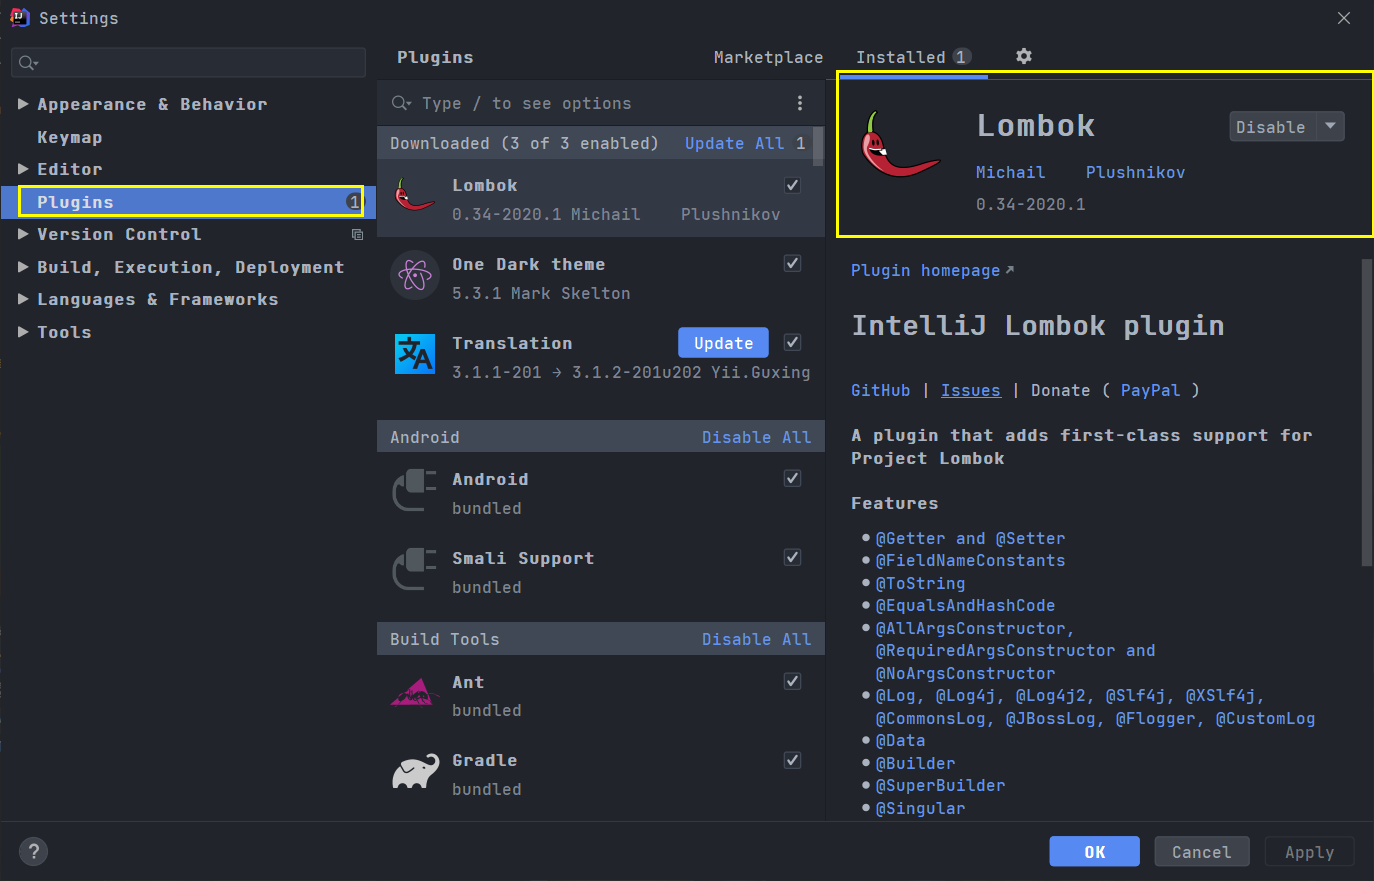Expand the Editor settings node

(x=23, y=169)
